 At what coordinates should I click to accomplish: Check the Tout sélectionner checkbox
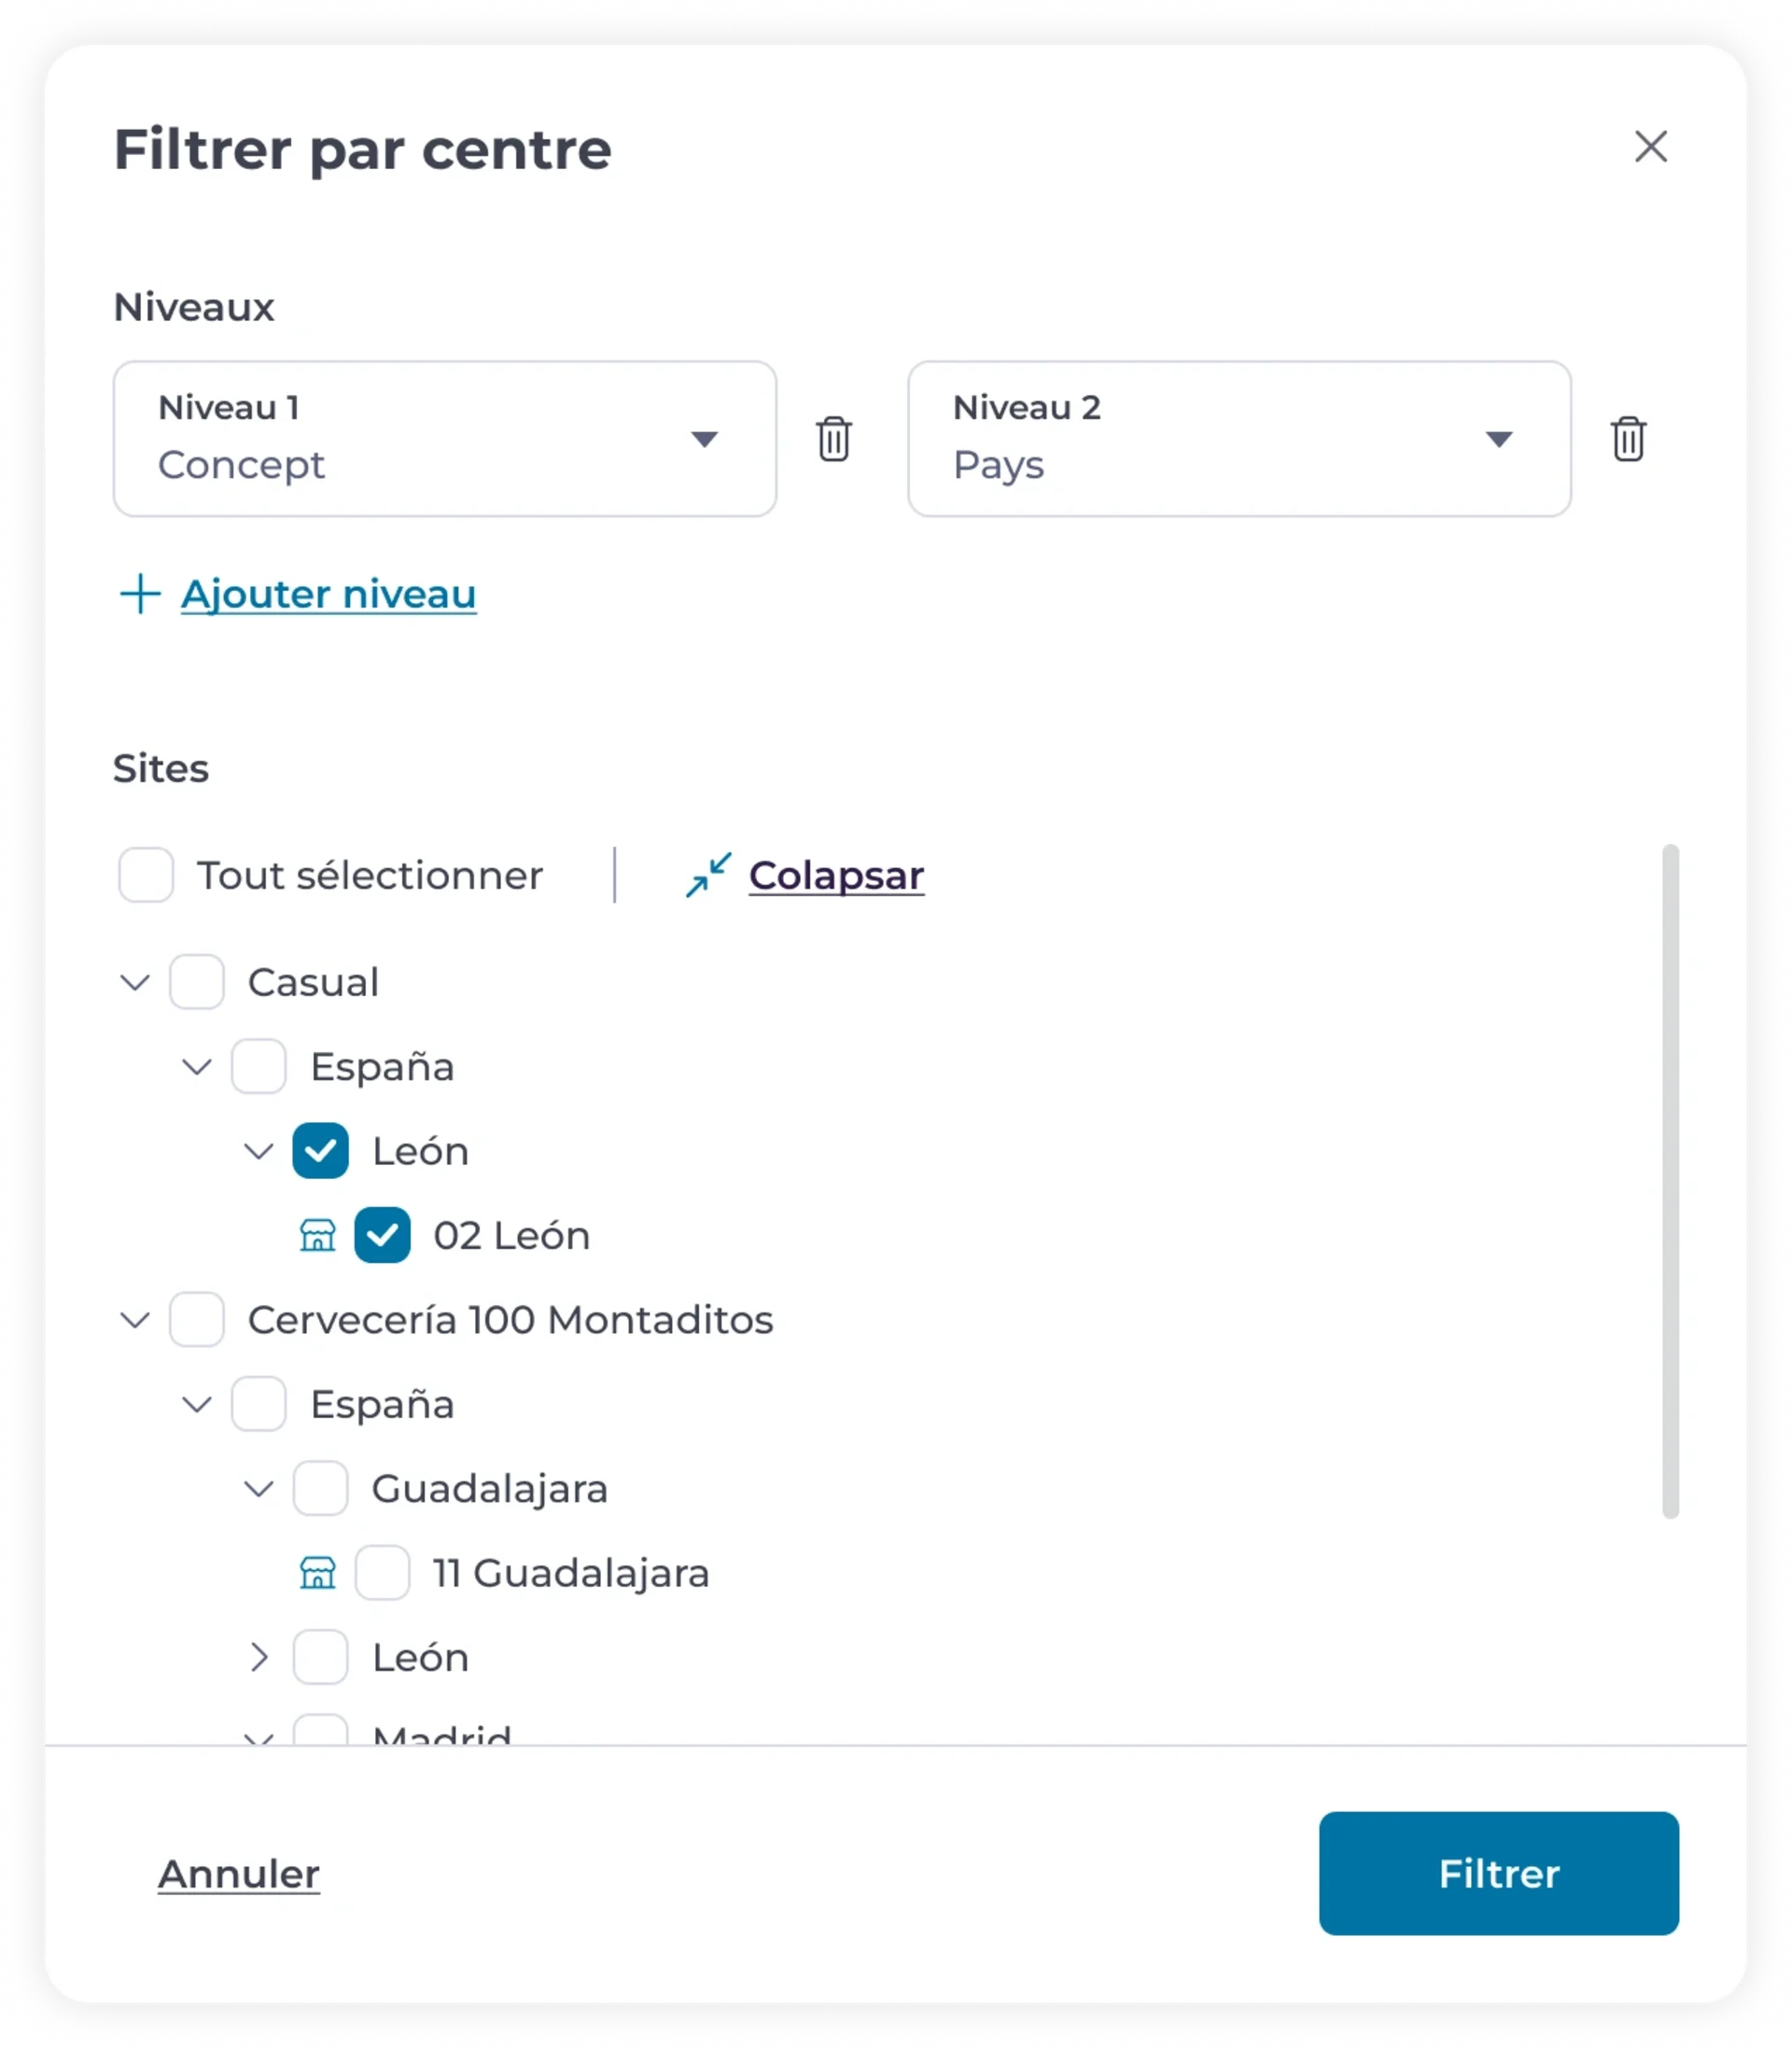[146, 875]
